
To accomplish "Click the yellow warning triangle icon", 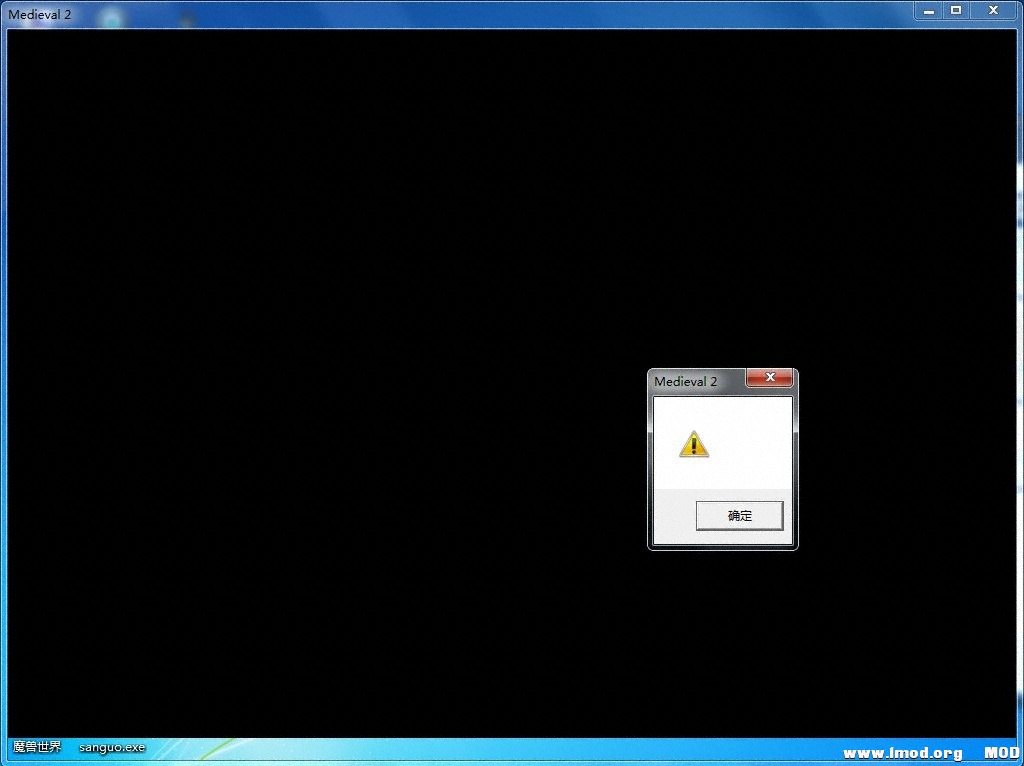I will (x=693, y=444).
